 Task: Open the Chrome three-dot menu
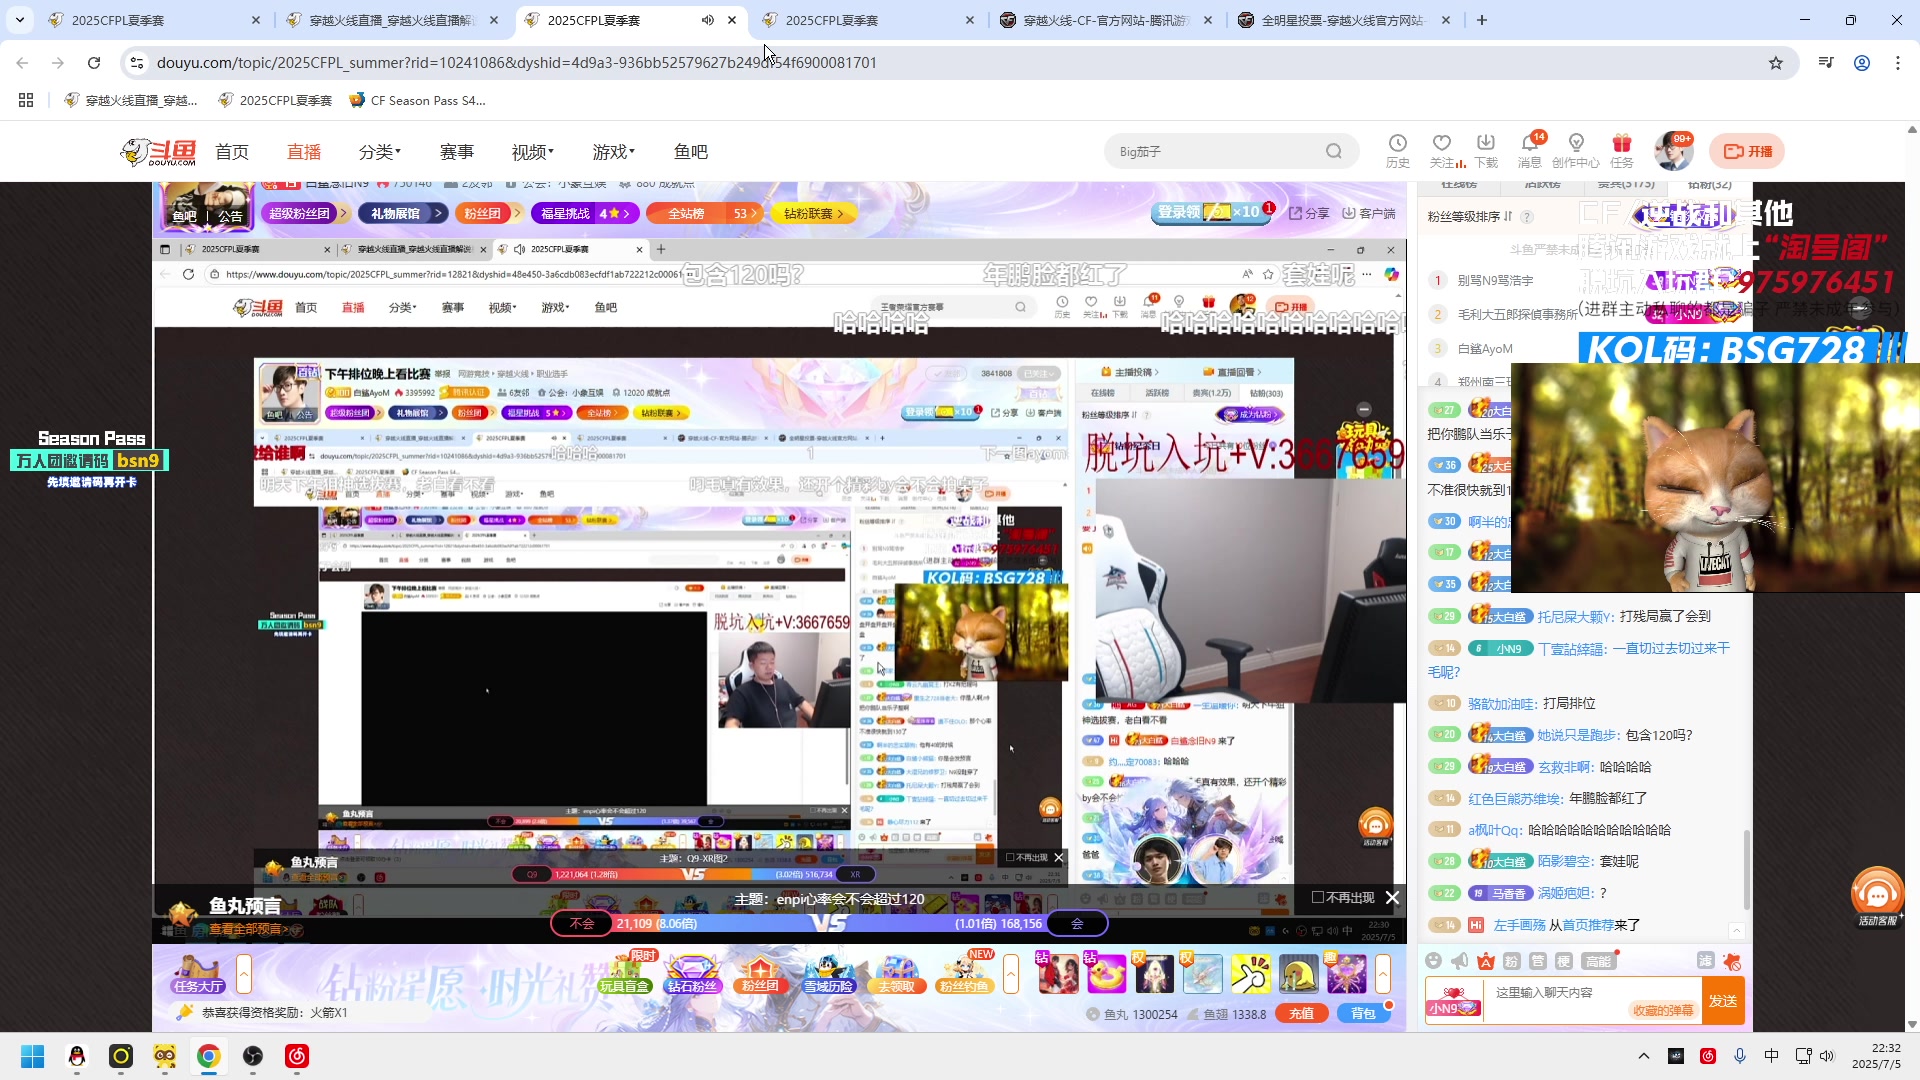tap(1898, 63)
